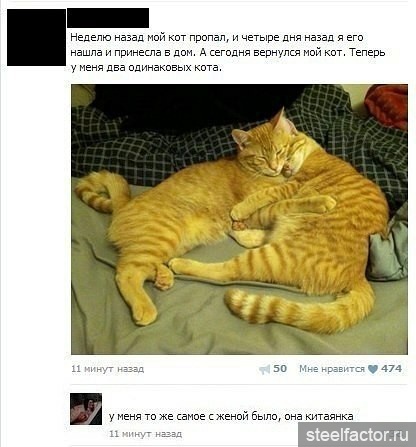Select the post text about the lost cat
The width and height of the screenshot is (416, 447).
tap(228, 52)
